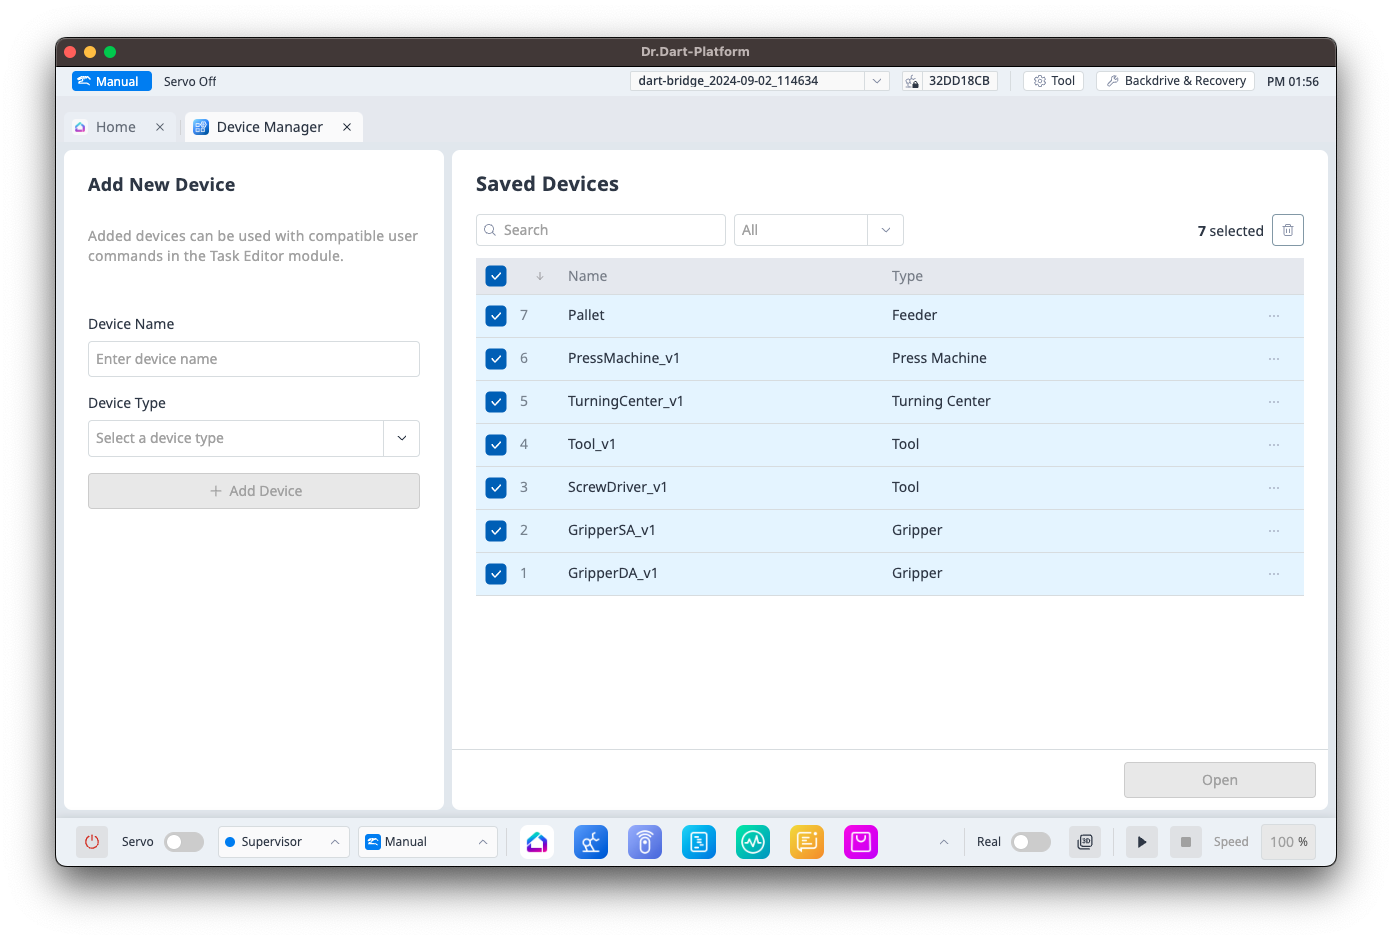Open the Home module icon in dock
The height and width of the screenshot is (940, 1392).
537,842
